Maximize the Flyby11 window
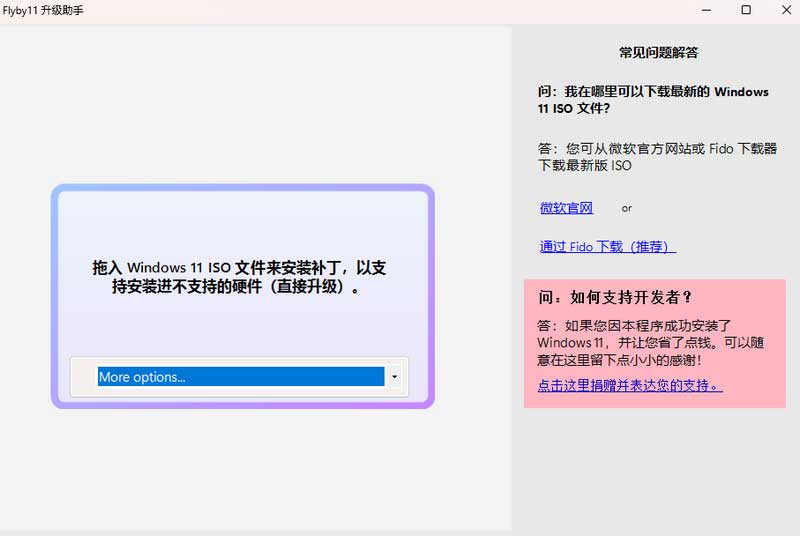This screenshot has height=536, width=800. coord(746,10)
